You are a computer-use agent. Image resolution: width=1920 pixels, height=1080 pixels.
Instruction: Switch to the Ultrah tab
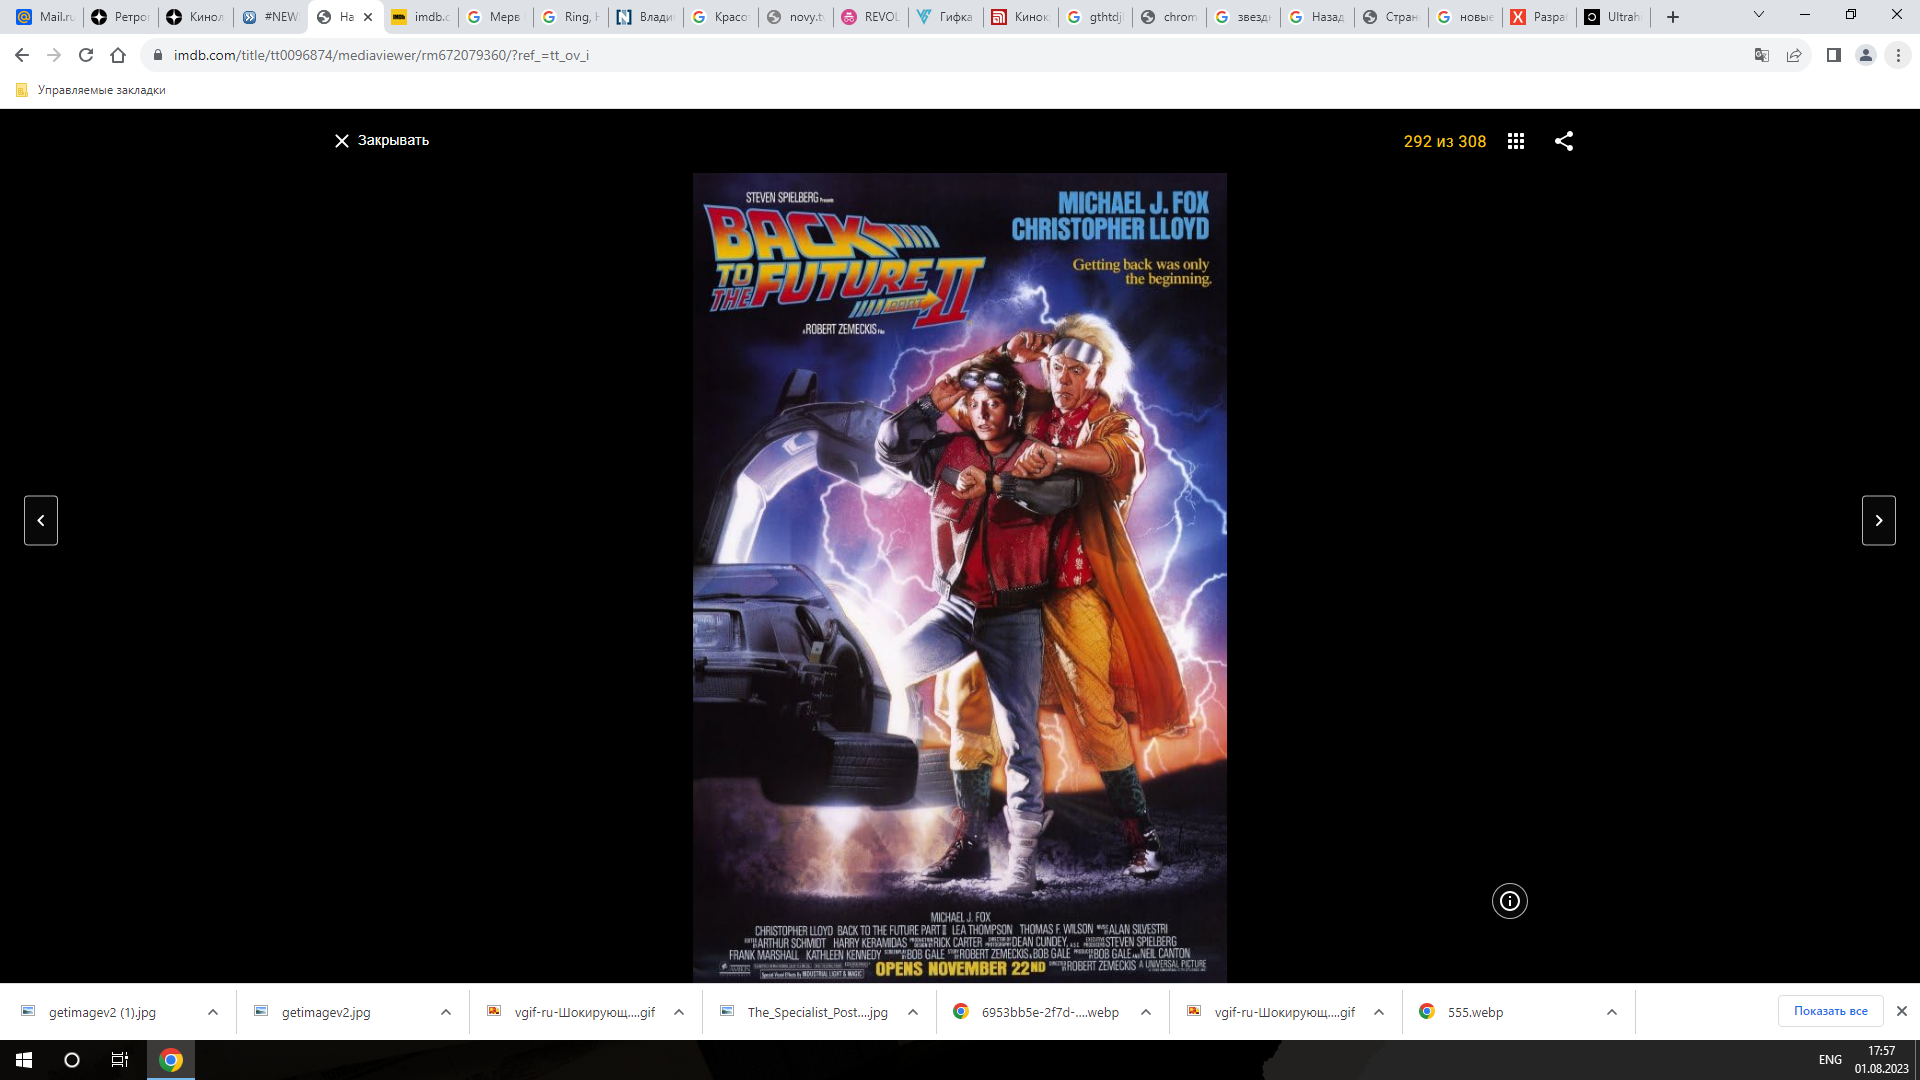click(x=1612, y=17)
